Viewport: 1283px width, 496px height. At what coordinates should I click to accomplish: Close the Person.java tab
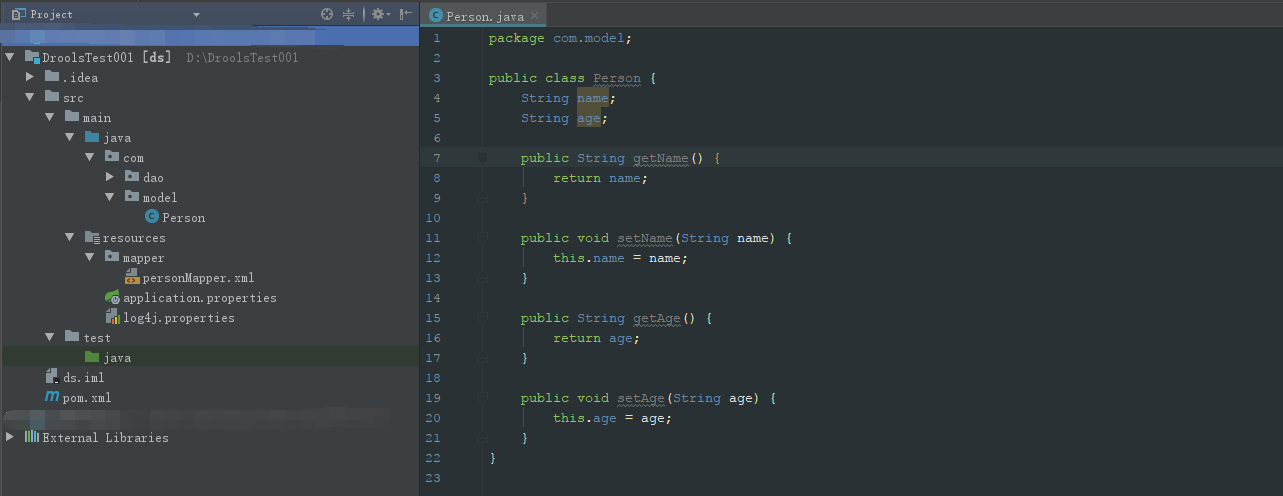(x=534, y=16)
